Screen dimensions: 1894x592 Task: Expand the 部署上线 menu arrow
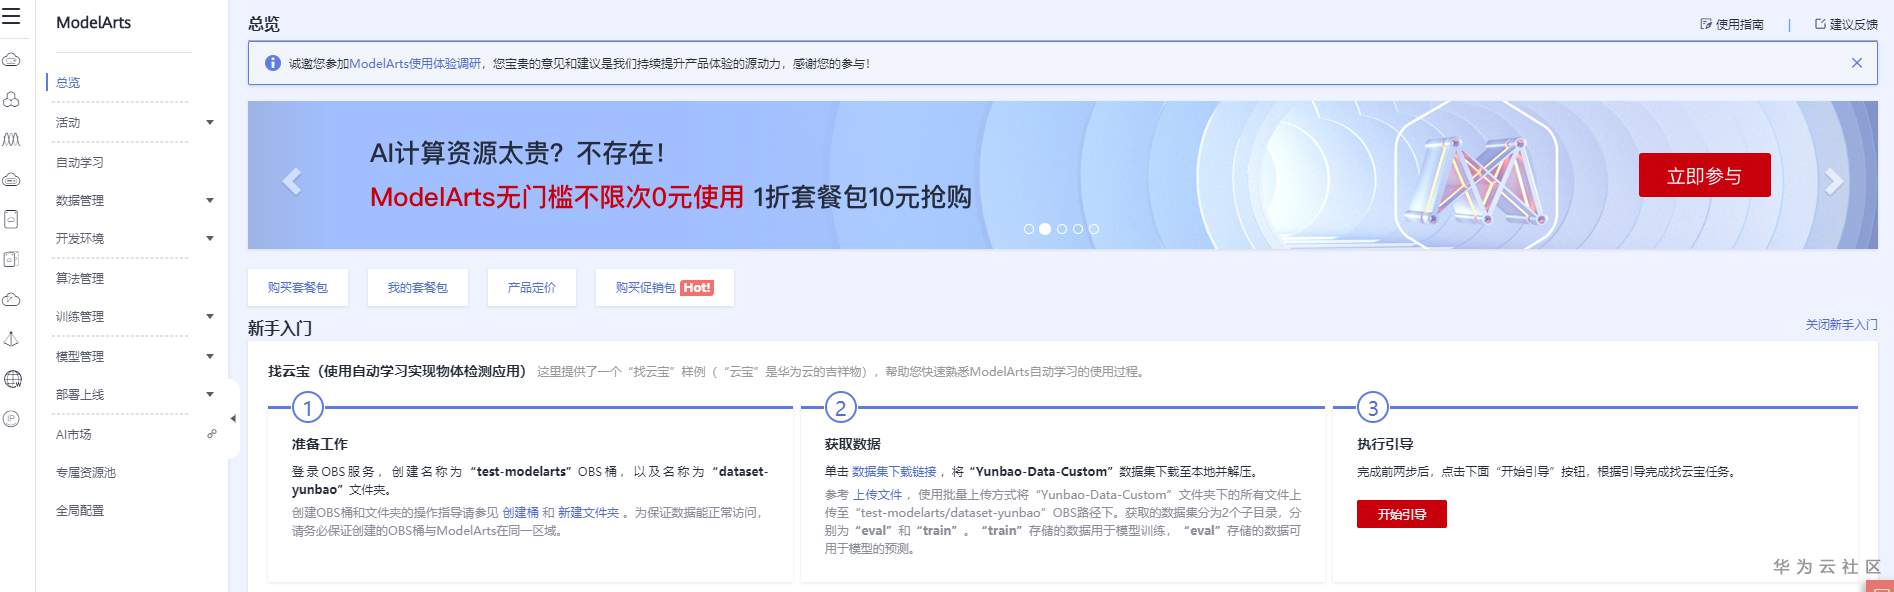tap(210, 395)
